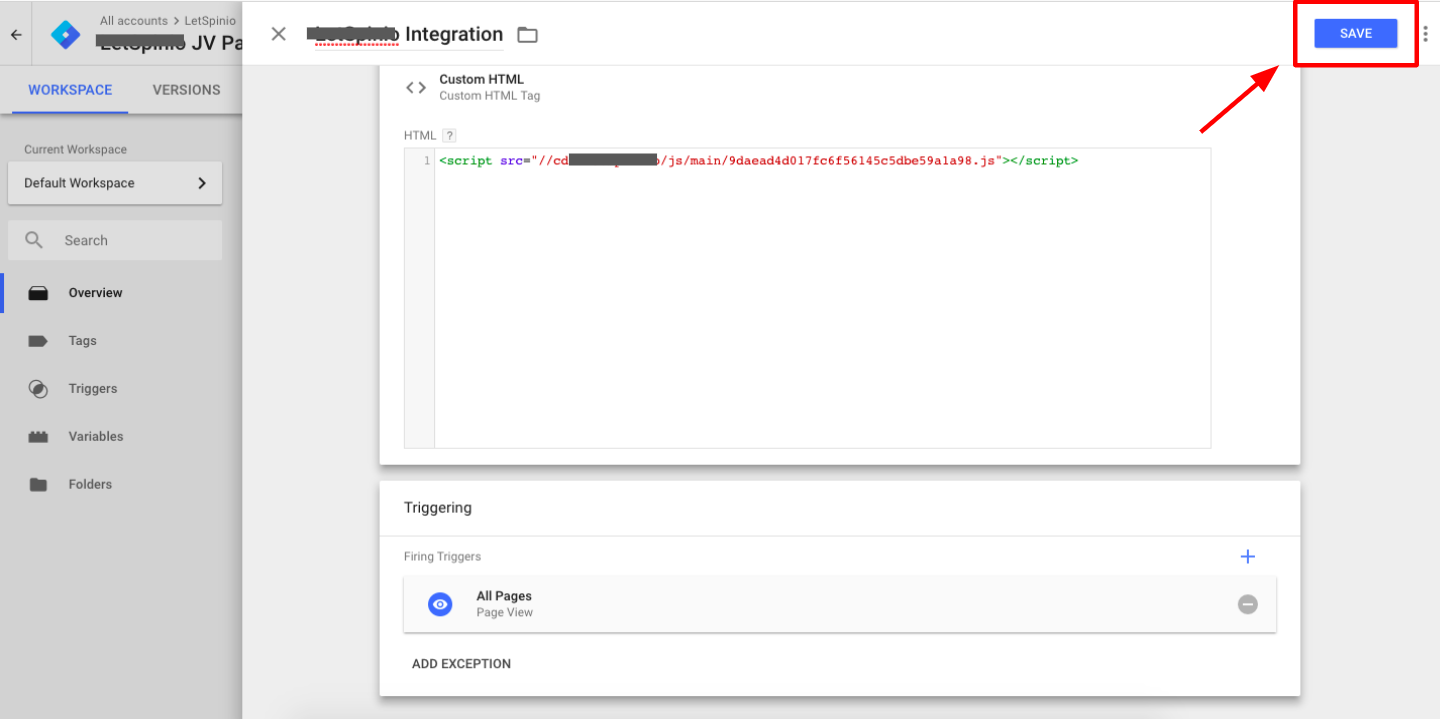Click the All Pages eye icon

tap(440, 604)
